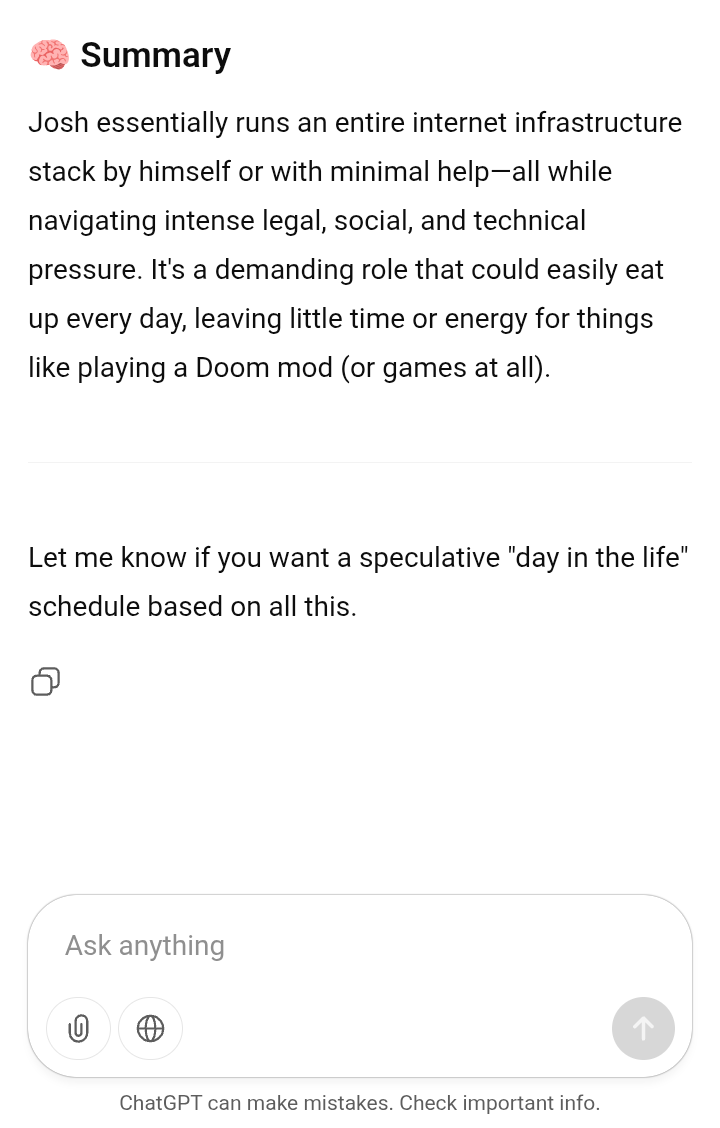This screenshot has height=1128, width=720.
Task: Send the message with the arrow button
Action: pos(643,1029)
